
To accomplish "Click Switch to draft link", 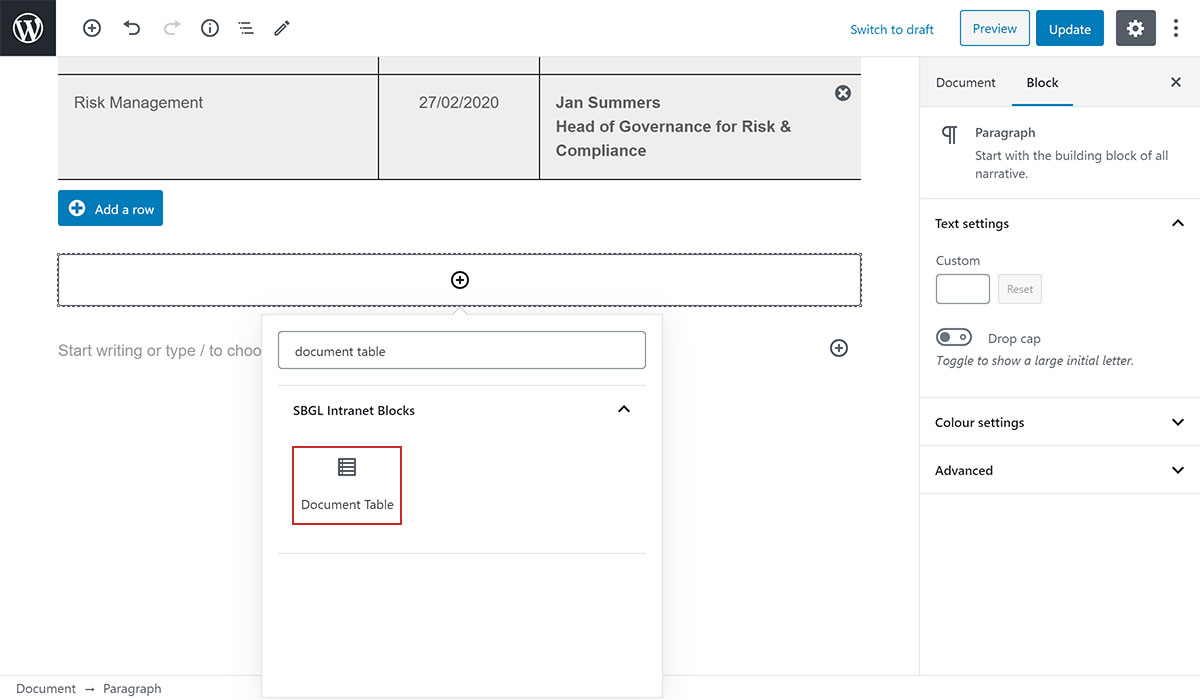I will click(892, 29).
